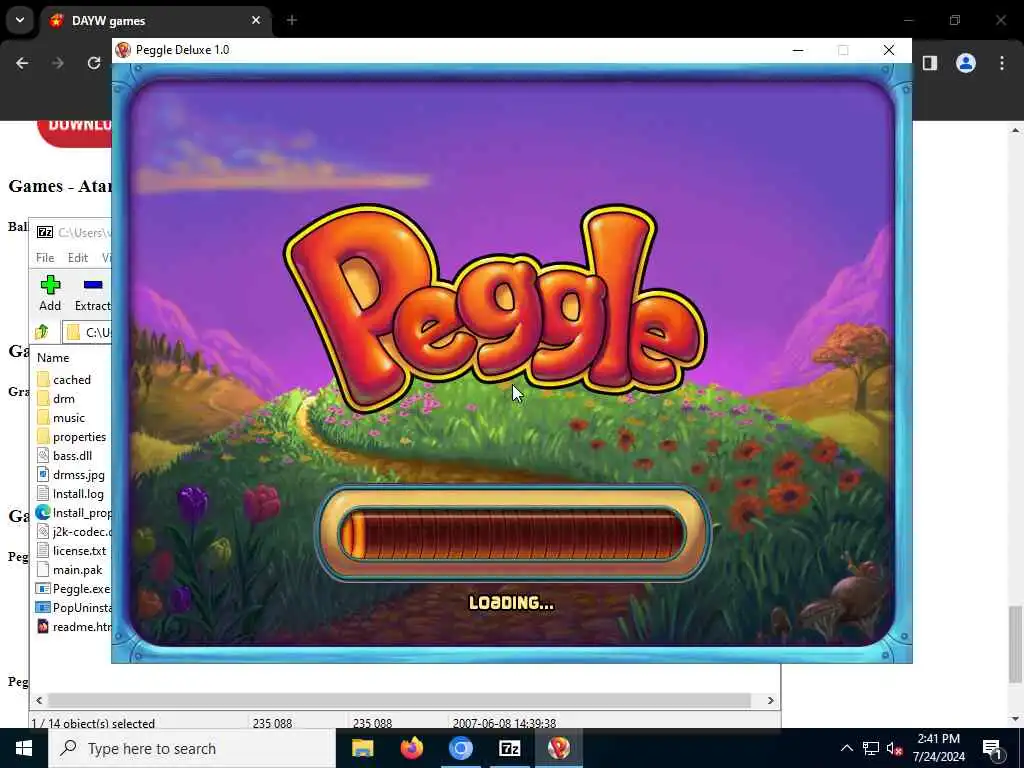Viewport: 1024px width, 768px height.
Task: Toggle the browser side panel
Action: [930, 63]
